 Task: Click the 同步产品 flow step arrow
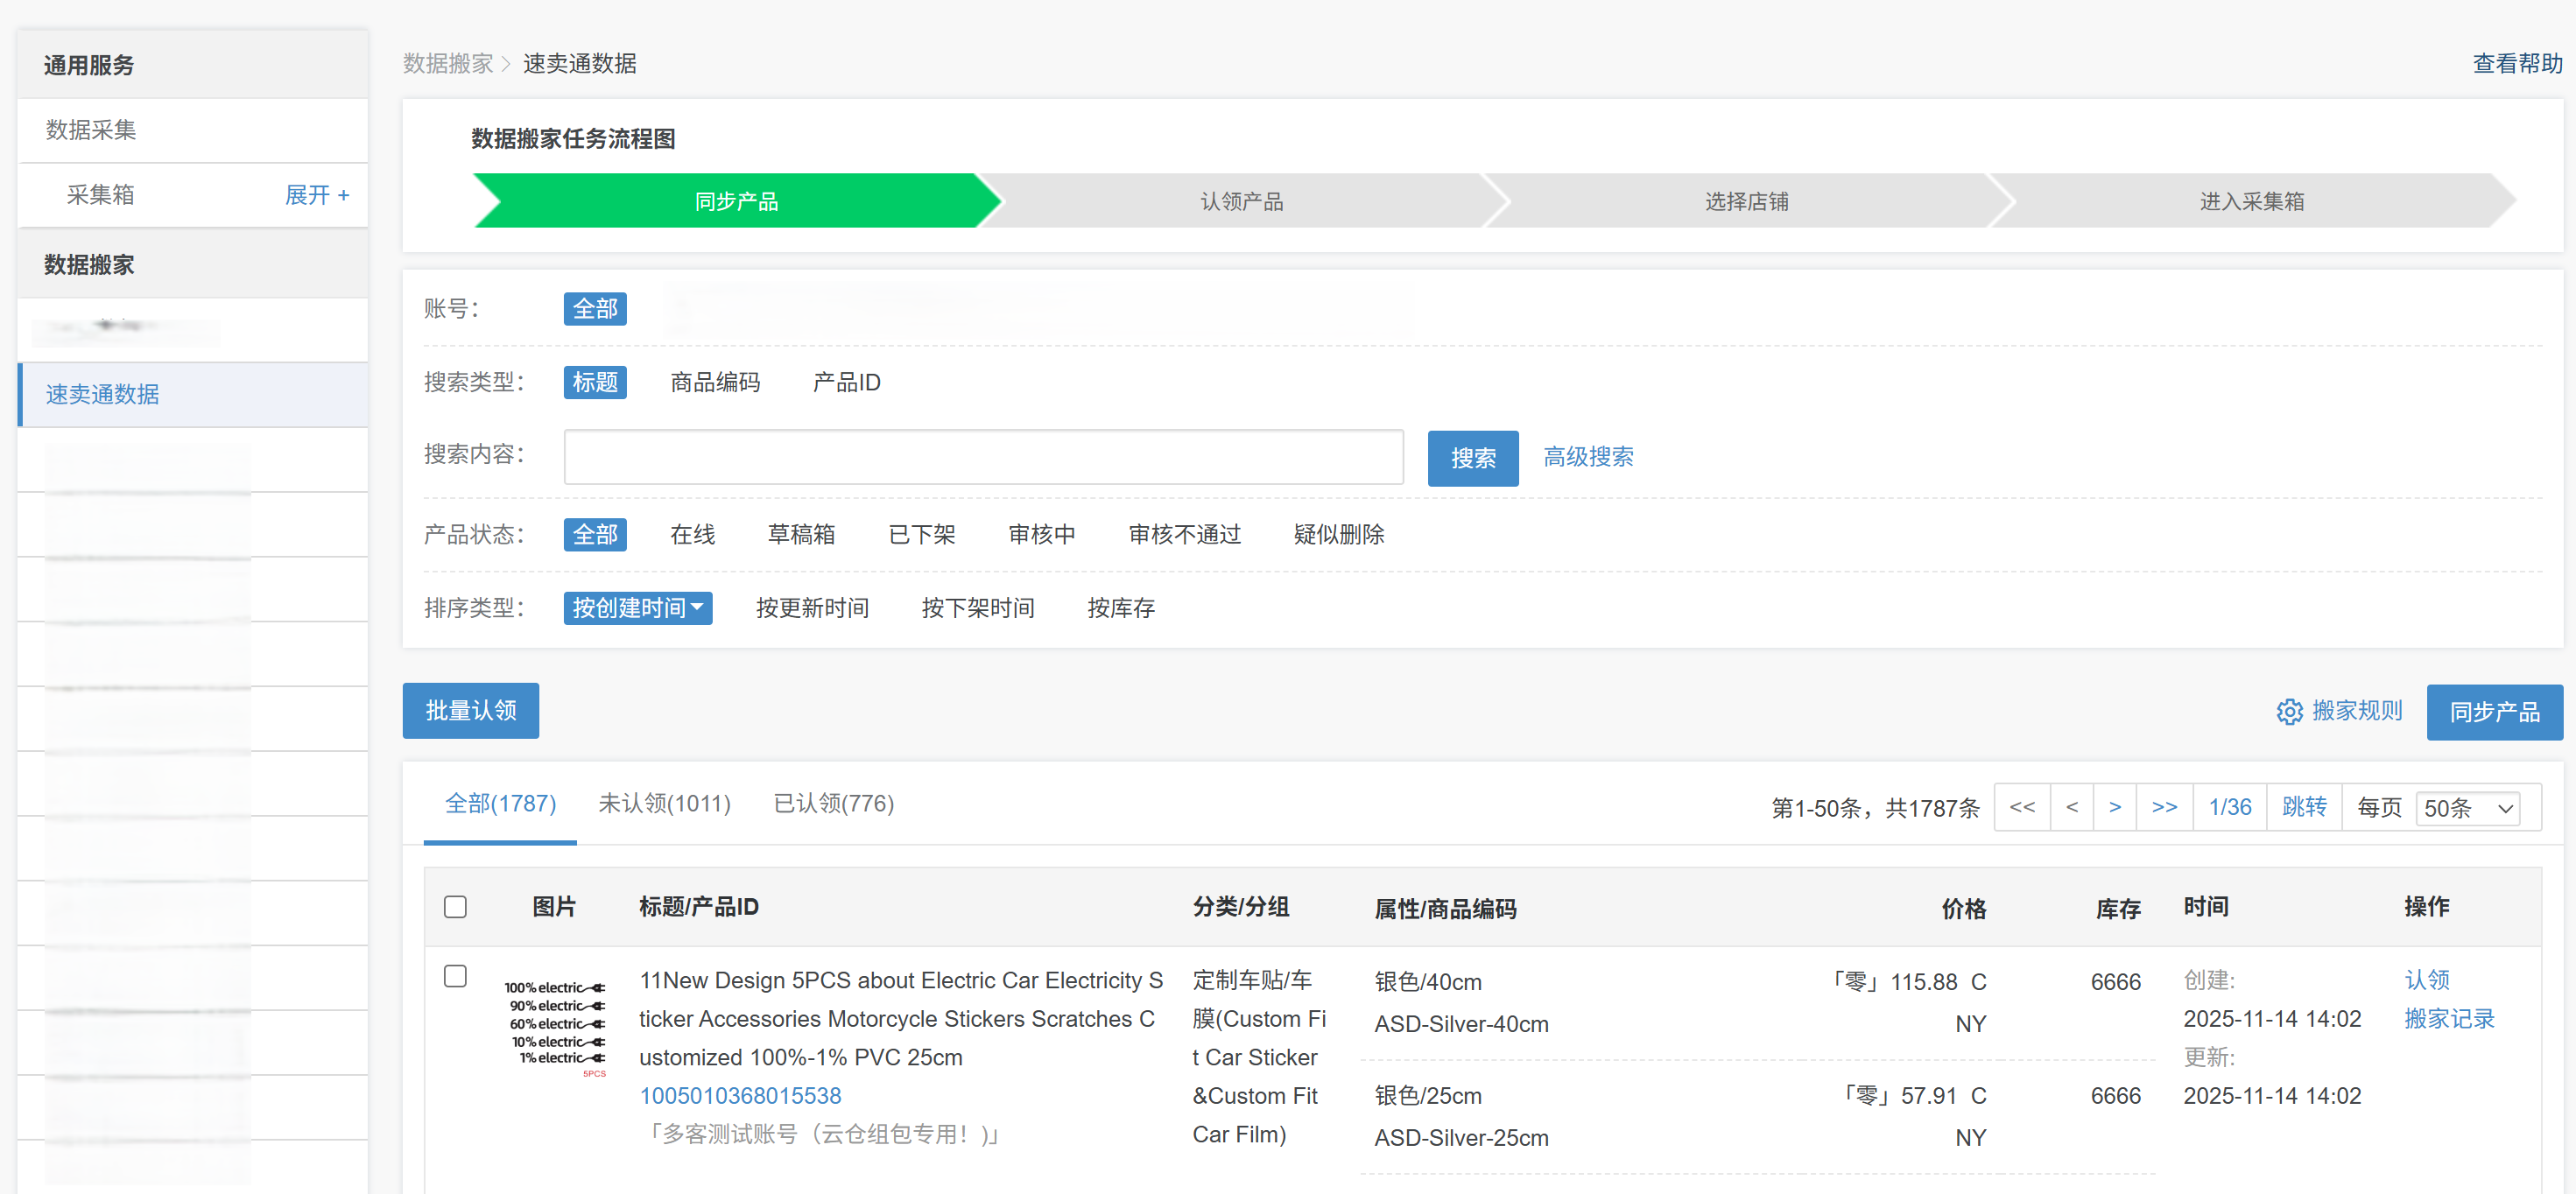click(736, 201)
